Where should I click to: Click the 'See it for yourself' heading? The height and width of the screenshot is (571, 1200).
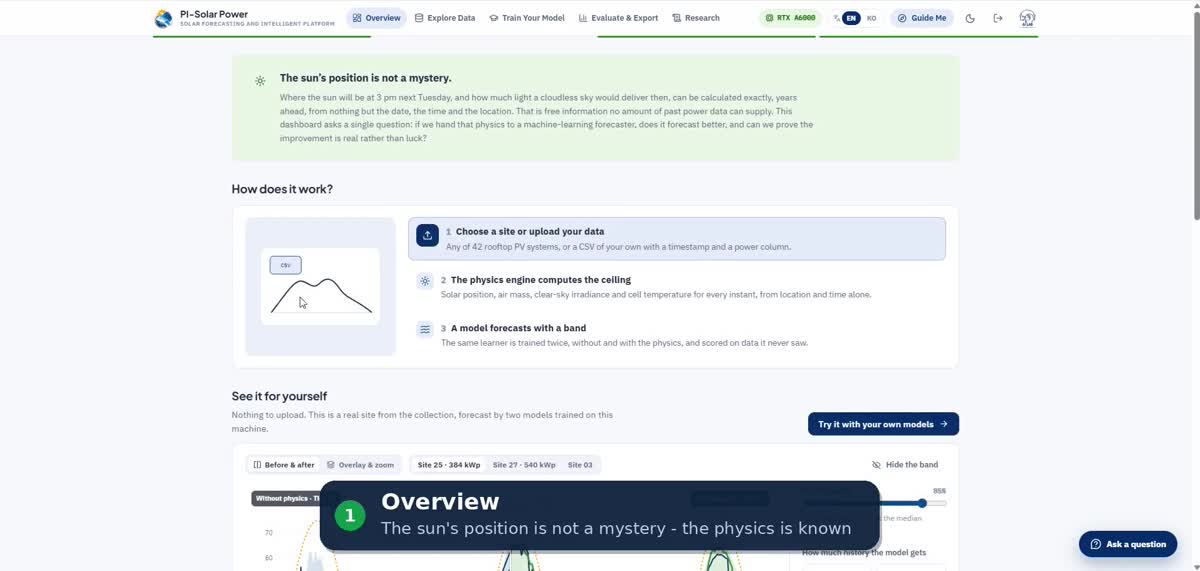(279, 396)
